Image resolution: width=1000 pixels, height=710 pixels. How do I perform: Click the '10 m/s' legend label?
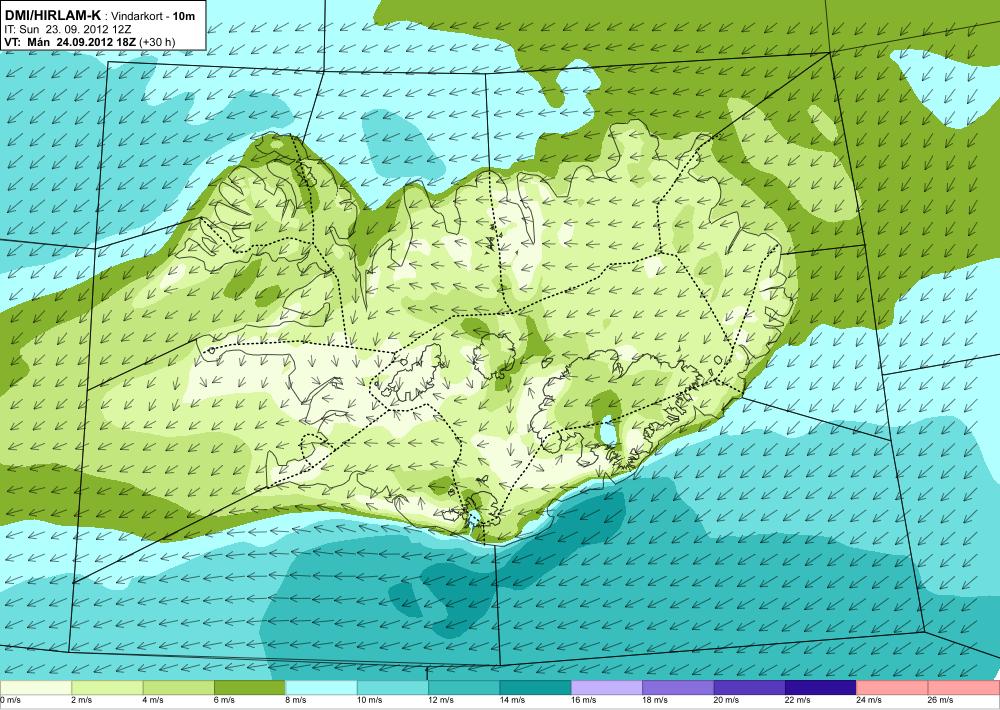point(370,700)
